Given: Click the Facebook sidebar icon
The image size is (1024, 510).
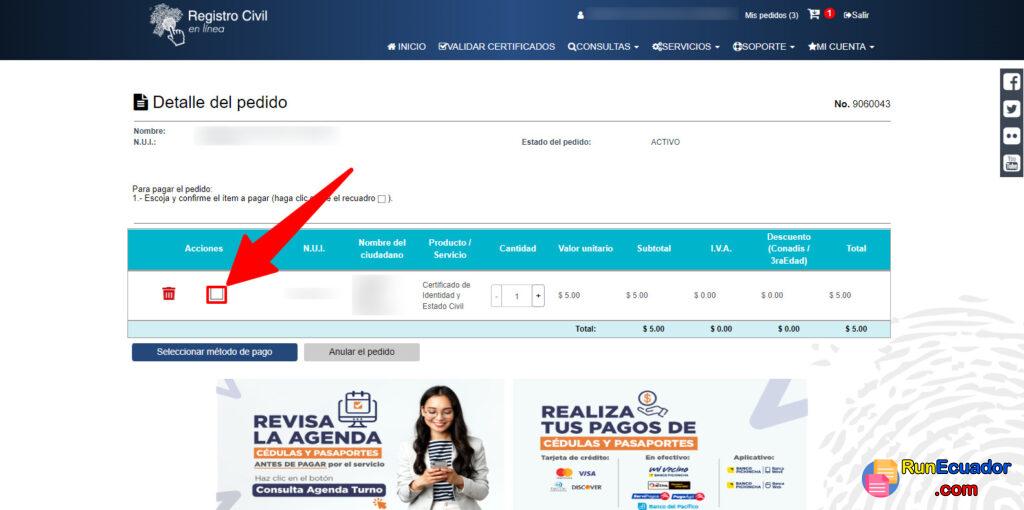Looking at the screenshot, I should pyautogui.click(x=1012, y=82).
